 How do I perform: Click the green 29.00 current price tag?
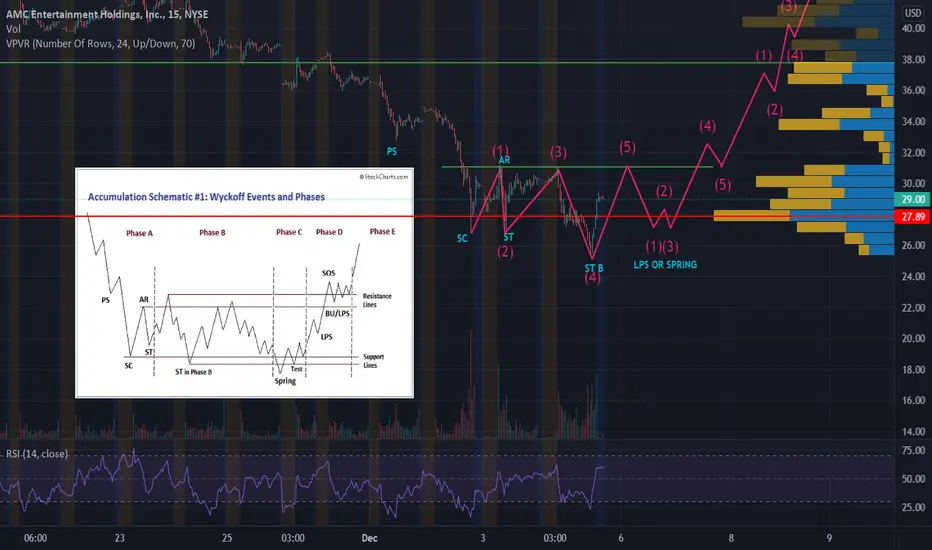coord(912,199)
